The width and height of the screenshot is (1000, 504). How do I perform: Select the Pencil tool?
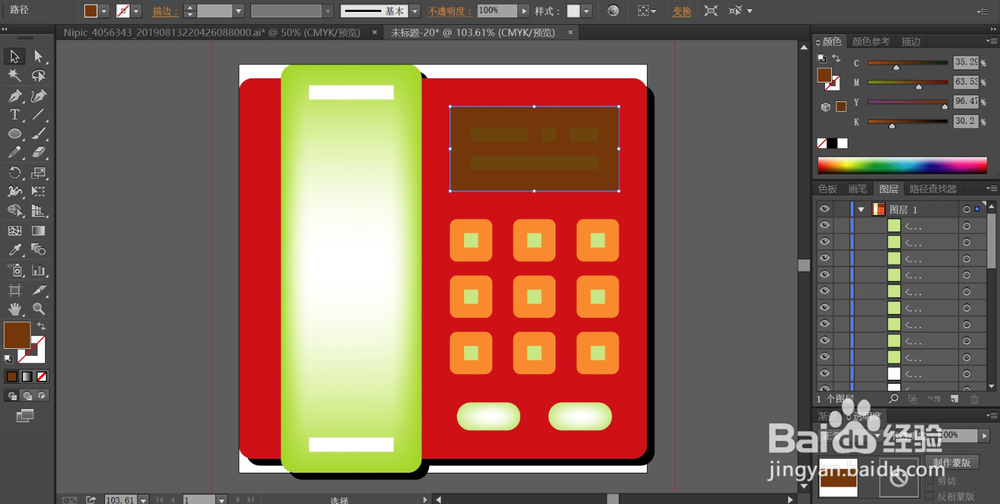point(15,152)
